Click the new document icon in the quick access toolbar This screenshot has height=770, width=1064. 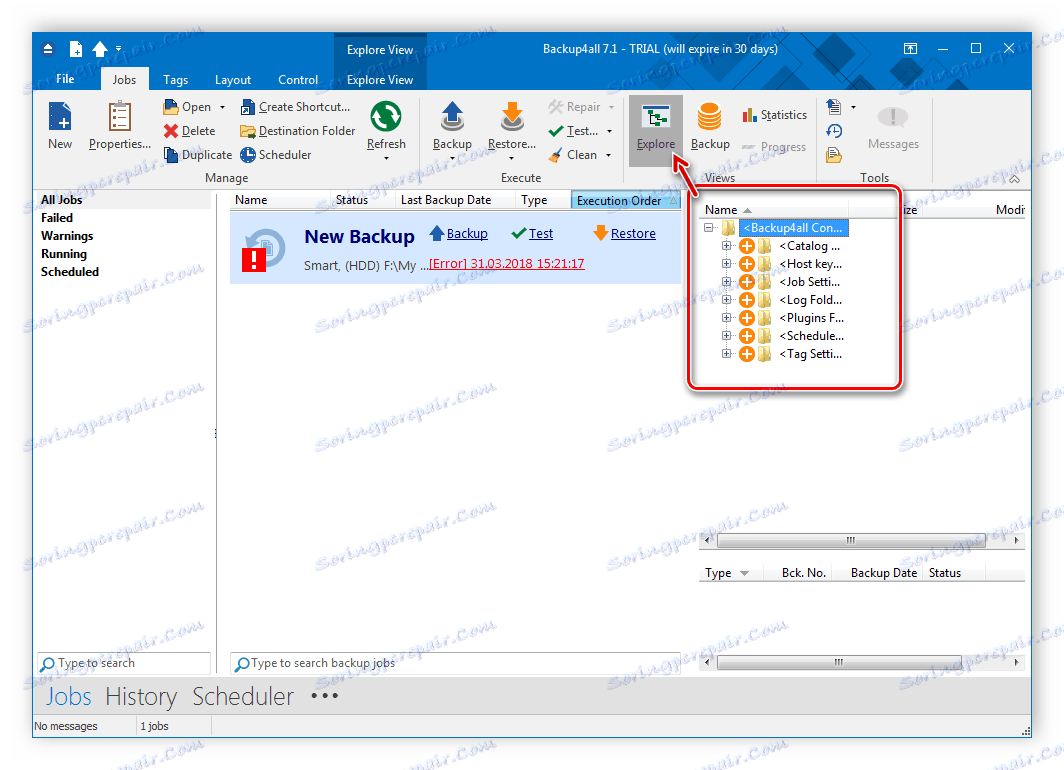tap(75, 49)
